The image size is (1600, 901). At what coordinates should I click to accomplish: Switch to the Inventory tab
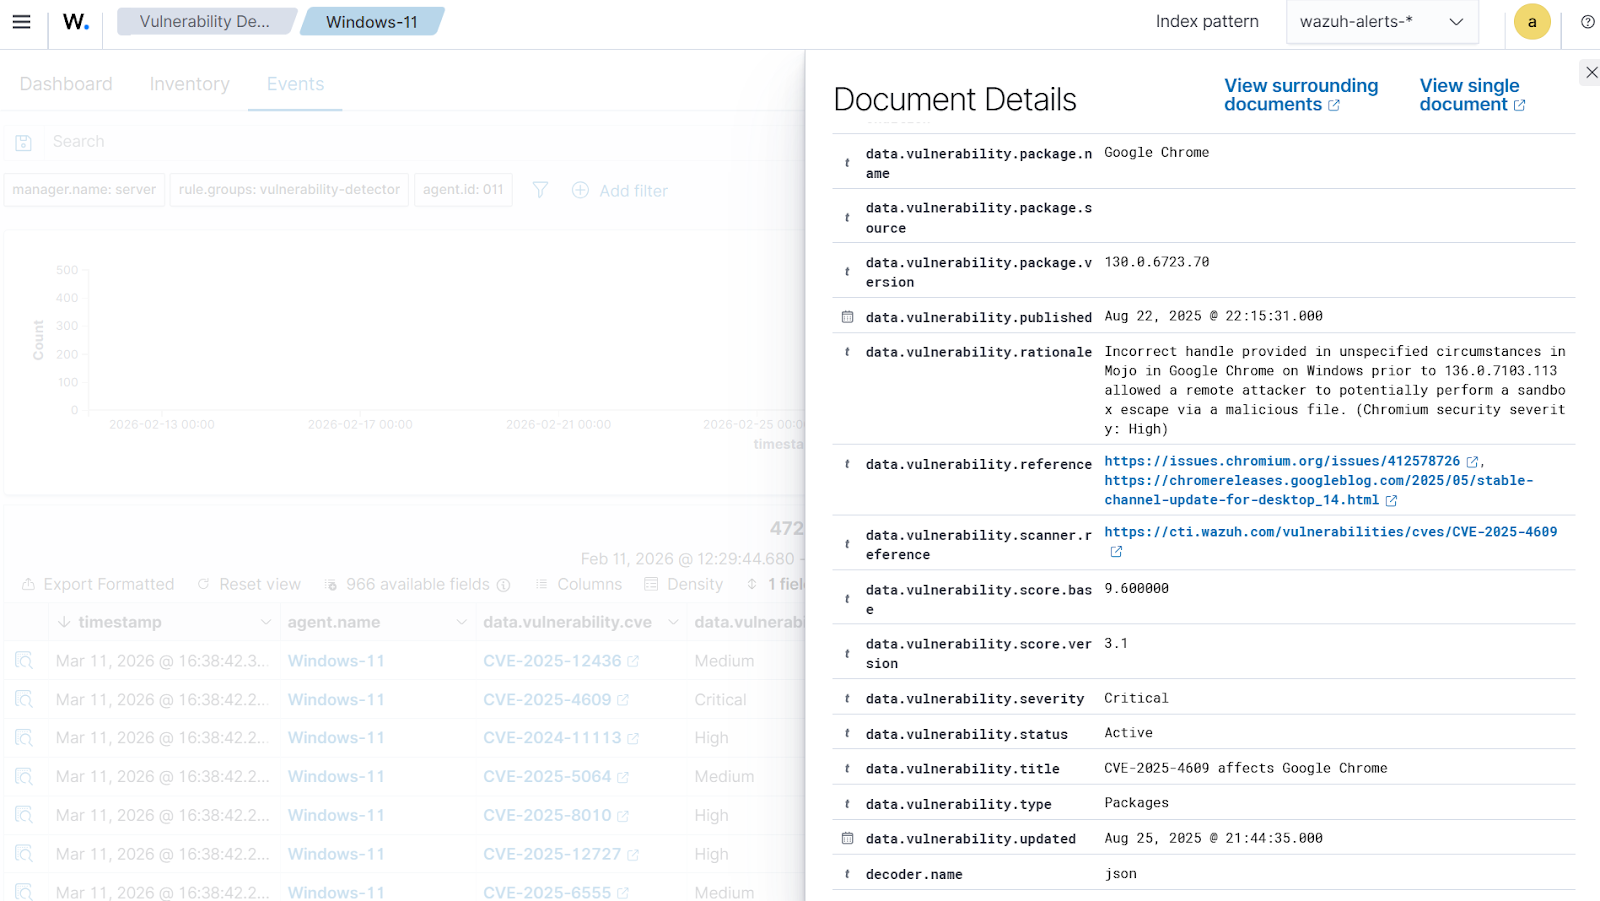click(x=189, y=84)
